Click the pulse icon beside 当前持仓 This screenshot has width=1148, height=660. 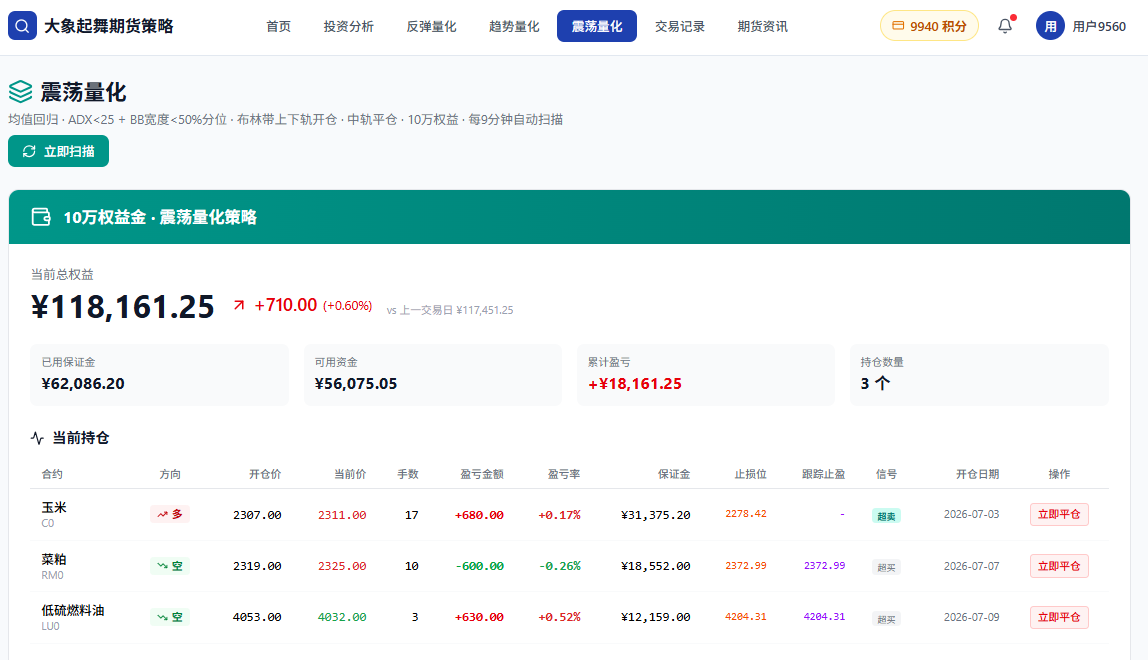37,438
